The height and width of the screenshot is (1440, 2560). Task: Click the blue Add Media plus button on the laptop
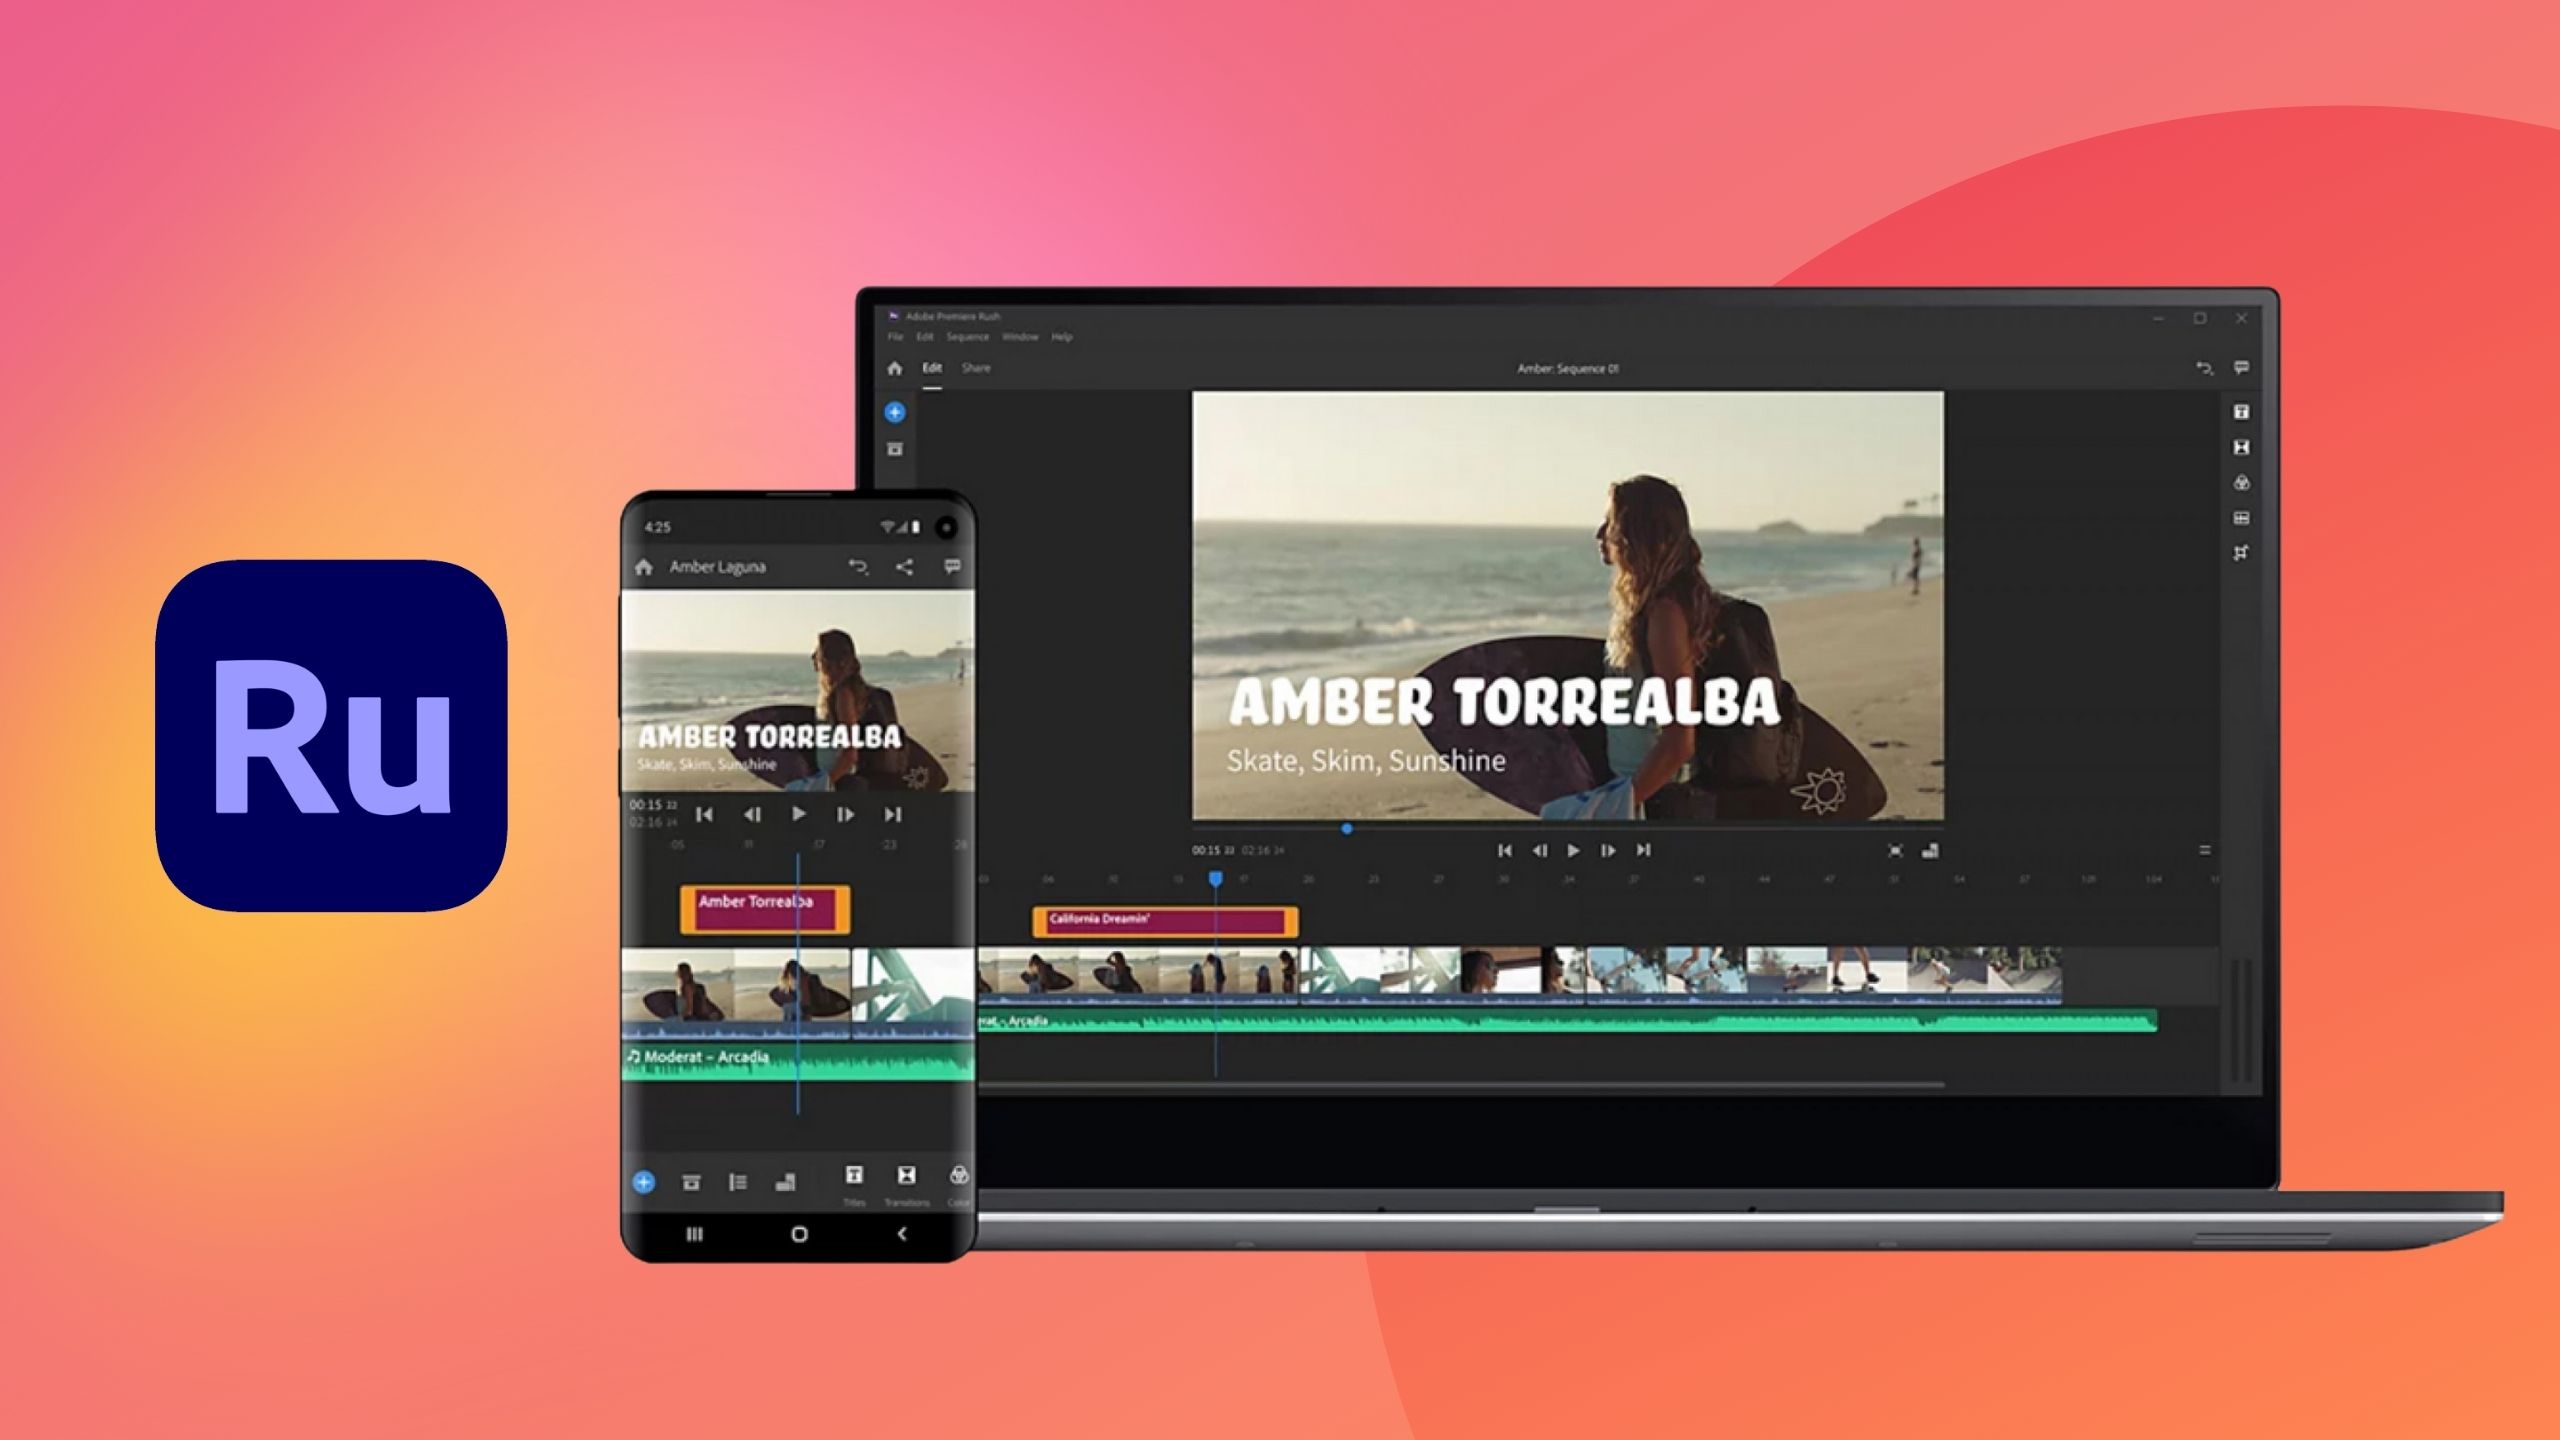click(895, 412)
